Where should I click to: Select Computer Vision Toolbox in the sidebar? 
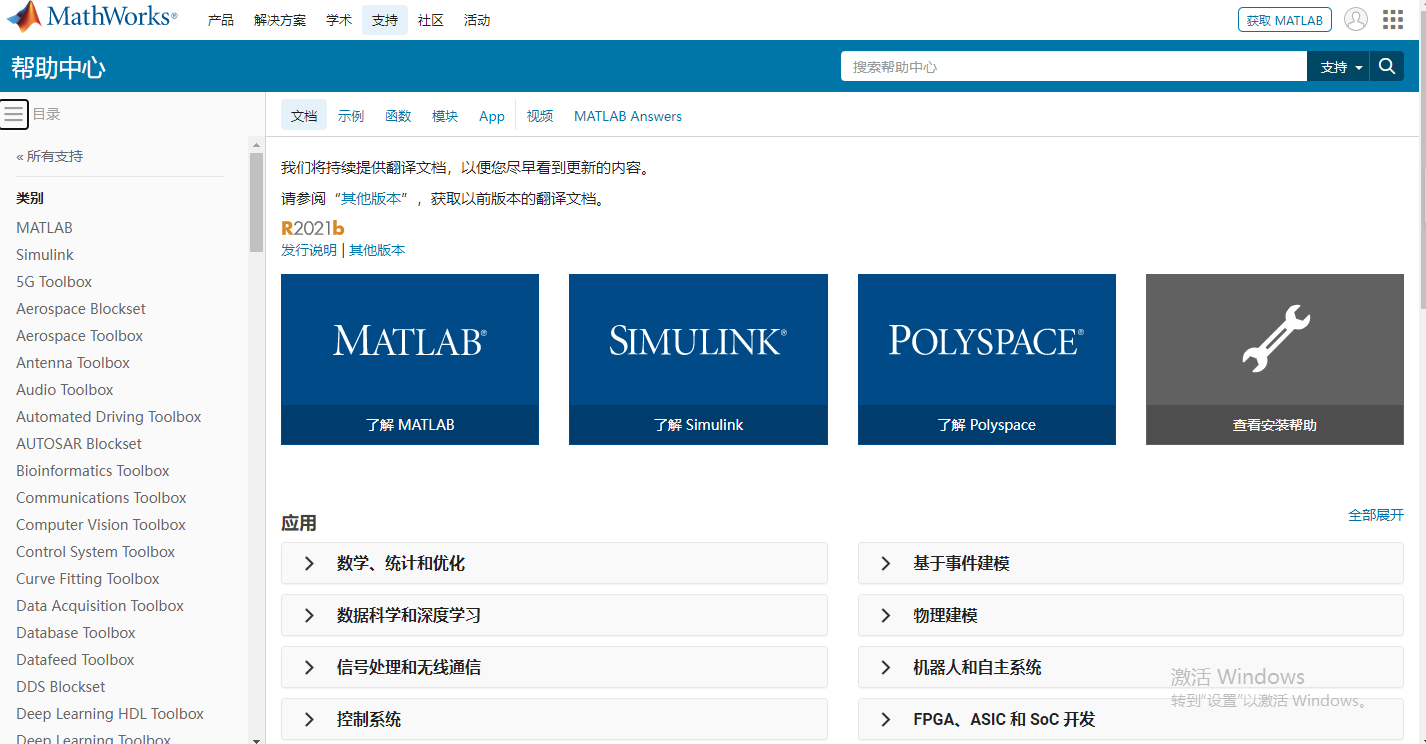[101, 525]
